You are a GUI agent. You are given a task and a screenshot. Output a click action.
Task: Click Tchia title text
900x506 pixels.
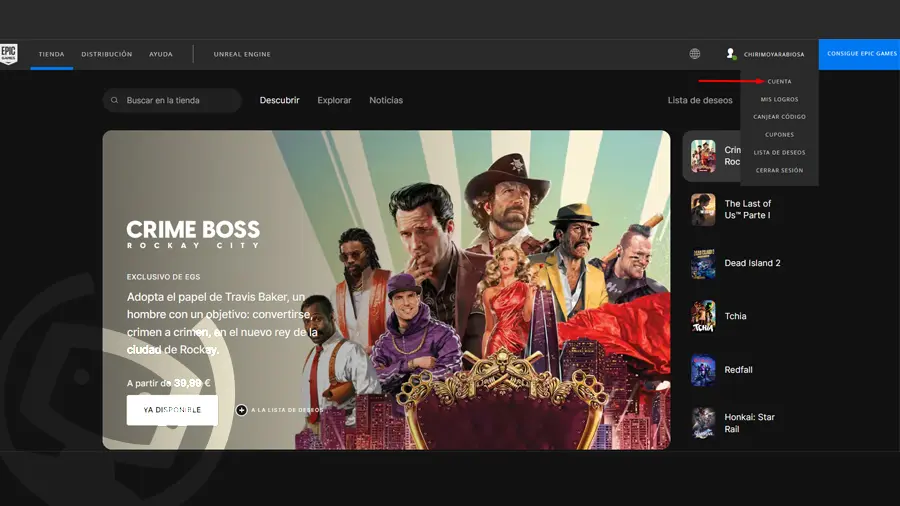click(735, 316)
